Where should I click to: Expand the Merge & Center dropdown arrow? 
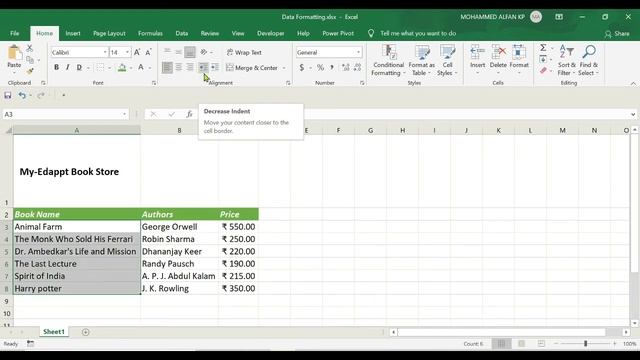[284, 68]
